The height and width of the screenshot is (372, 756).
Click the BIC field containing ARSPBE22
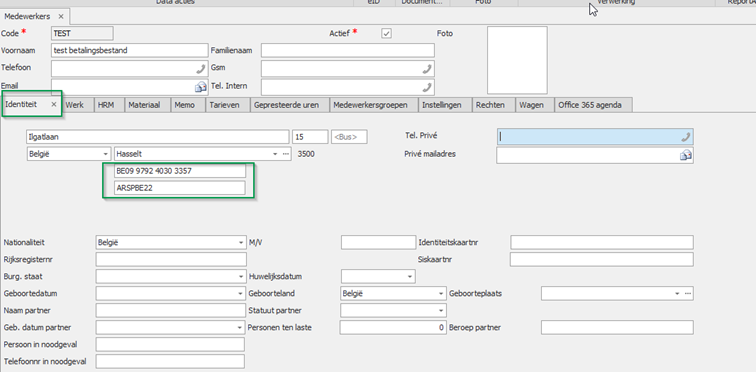click(x=180, y=188)
